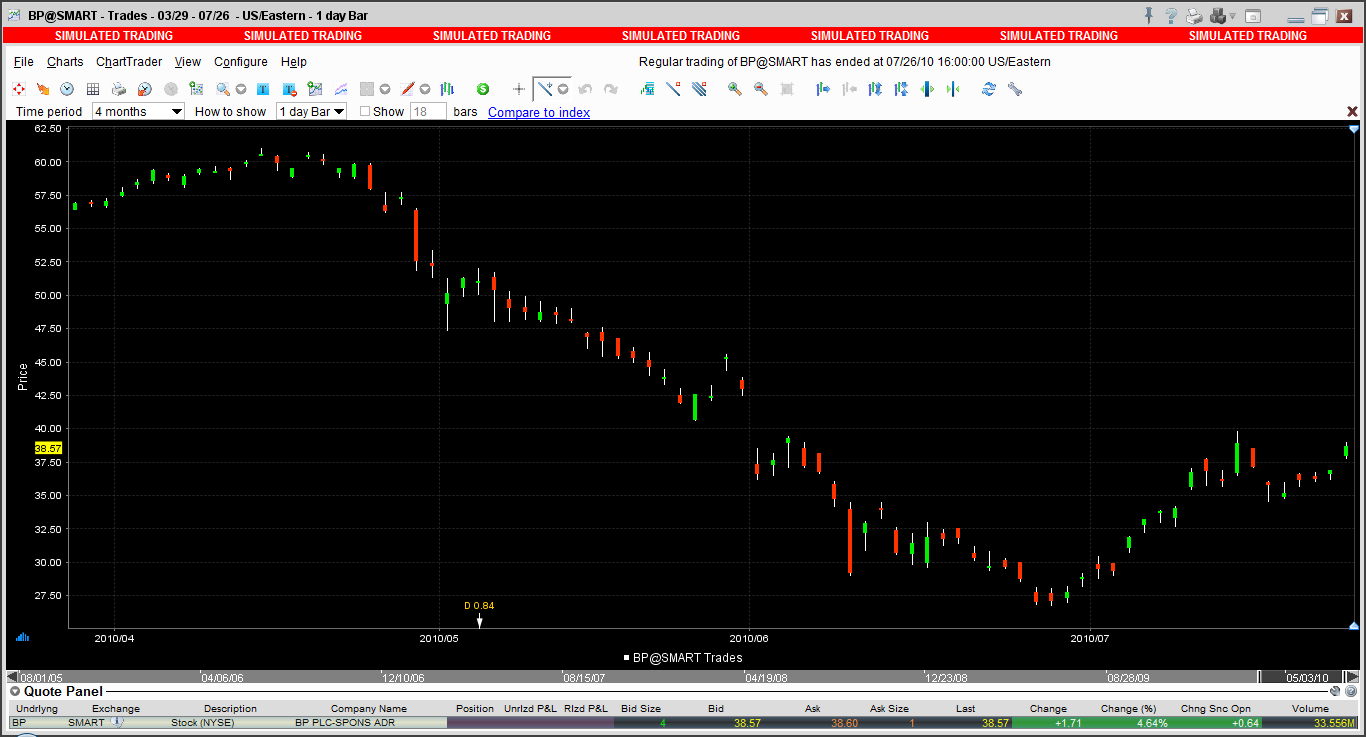
Task: Click the clock time parameters icon
Action: (x=67, y=89)
